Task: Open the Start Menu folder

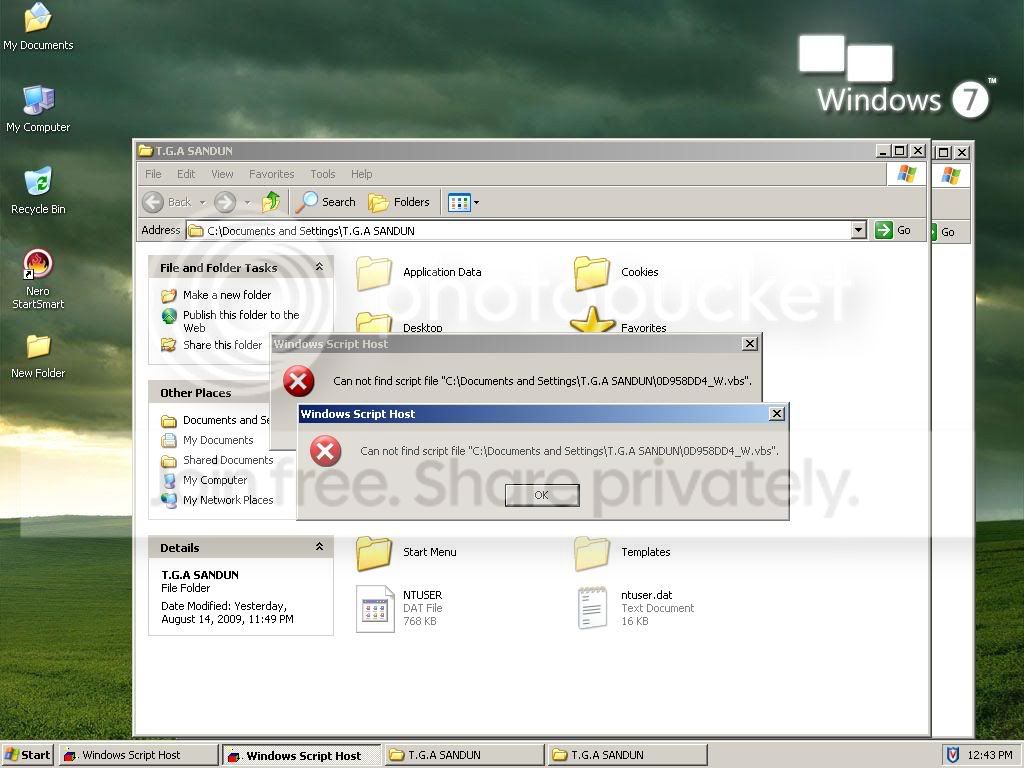Action: tap(406, 552)
